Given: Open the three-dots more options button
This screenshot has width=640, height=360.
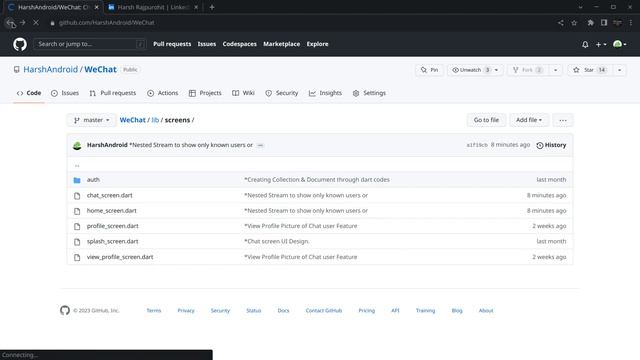Looking at the screenshot, I should [563, 120].
